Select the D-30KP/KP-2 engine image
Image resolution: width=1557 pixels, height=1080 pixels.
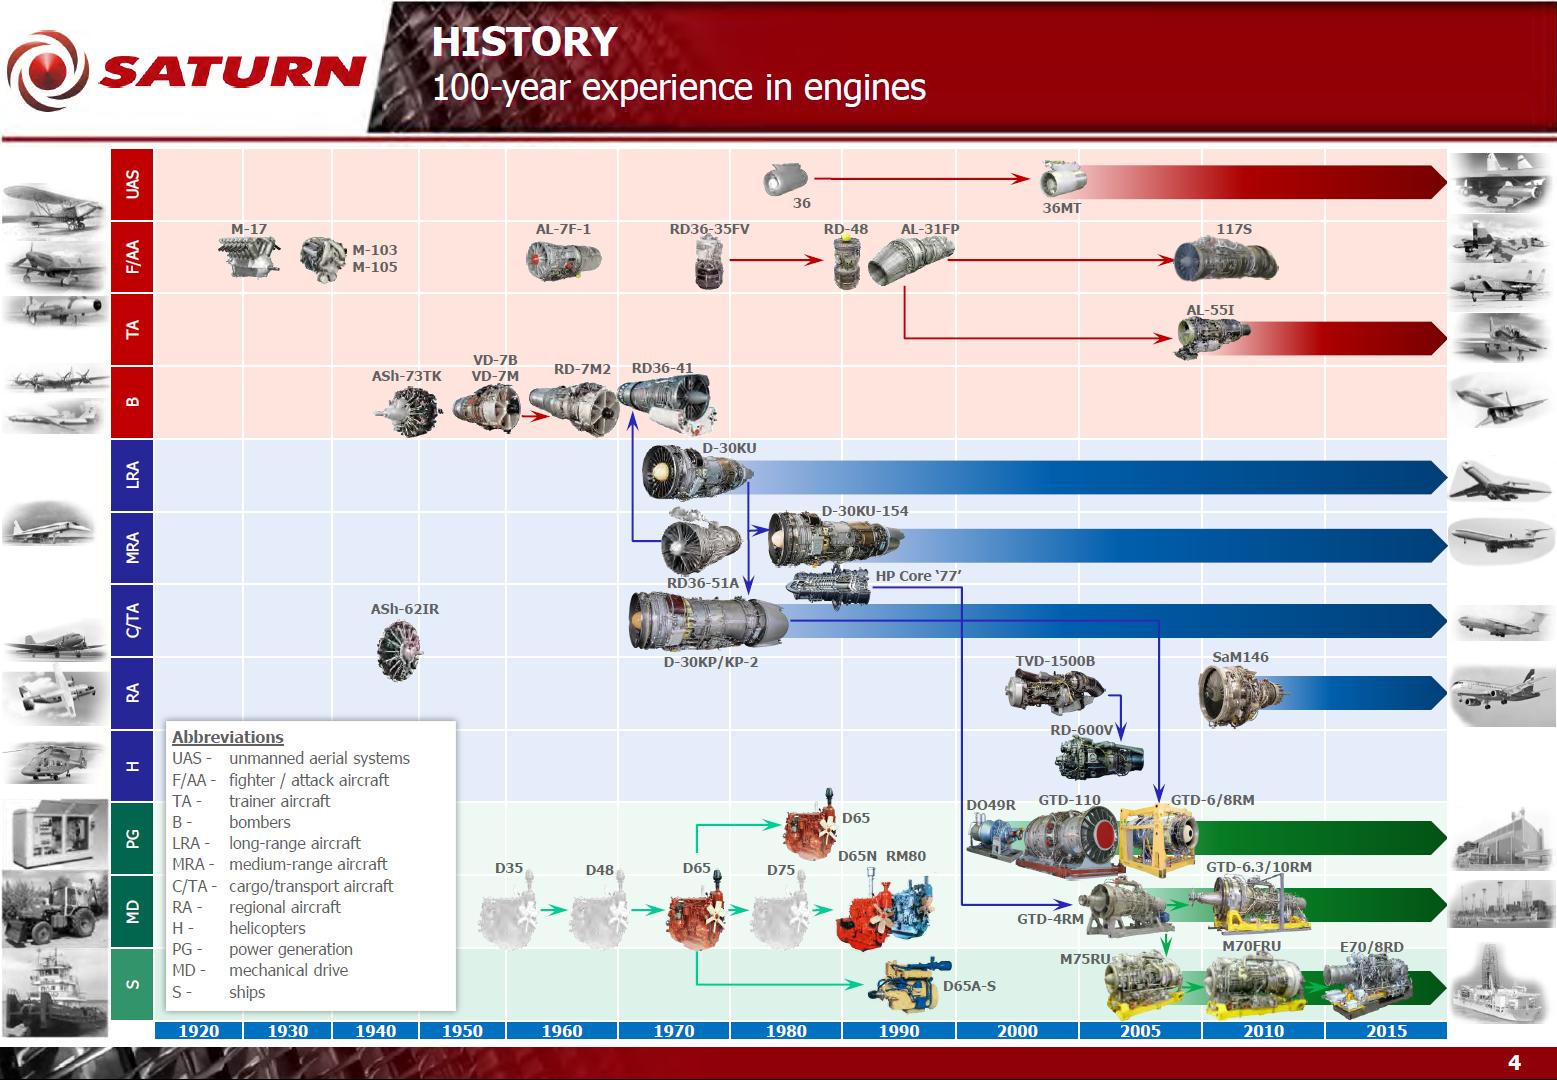(707, 622)
